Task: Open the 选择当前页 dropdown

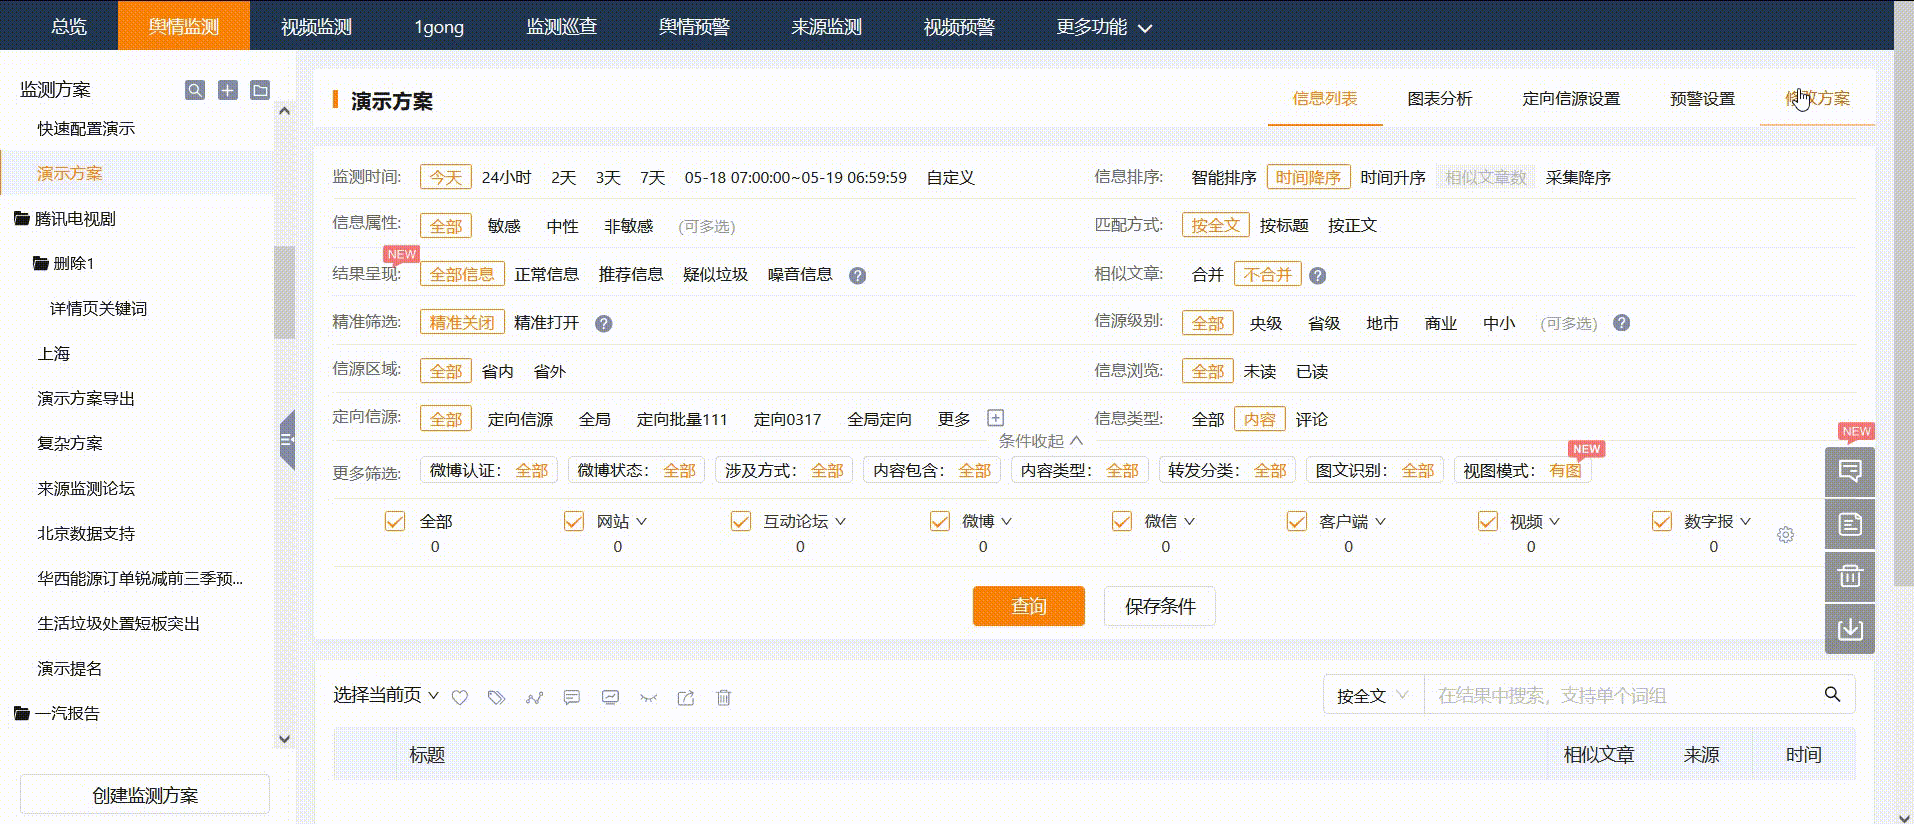Action: coord(386,695)
